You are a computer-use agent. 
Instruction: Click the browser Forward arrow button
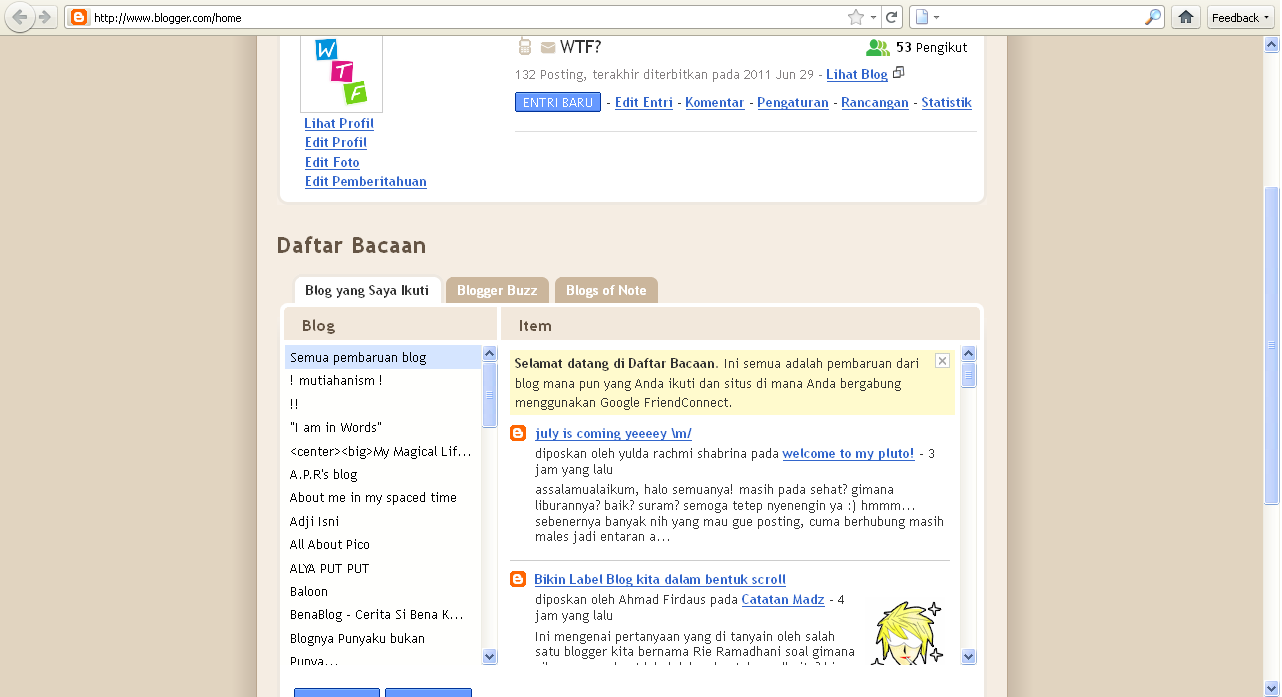(x=44, y=17)
